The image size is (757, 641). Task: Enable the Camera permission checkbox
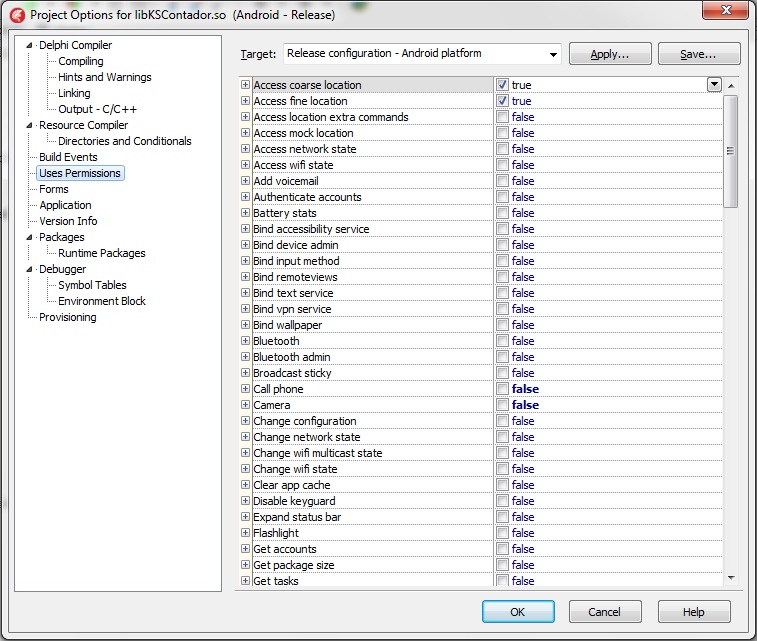(x=502, y=405)
